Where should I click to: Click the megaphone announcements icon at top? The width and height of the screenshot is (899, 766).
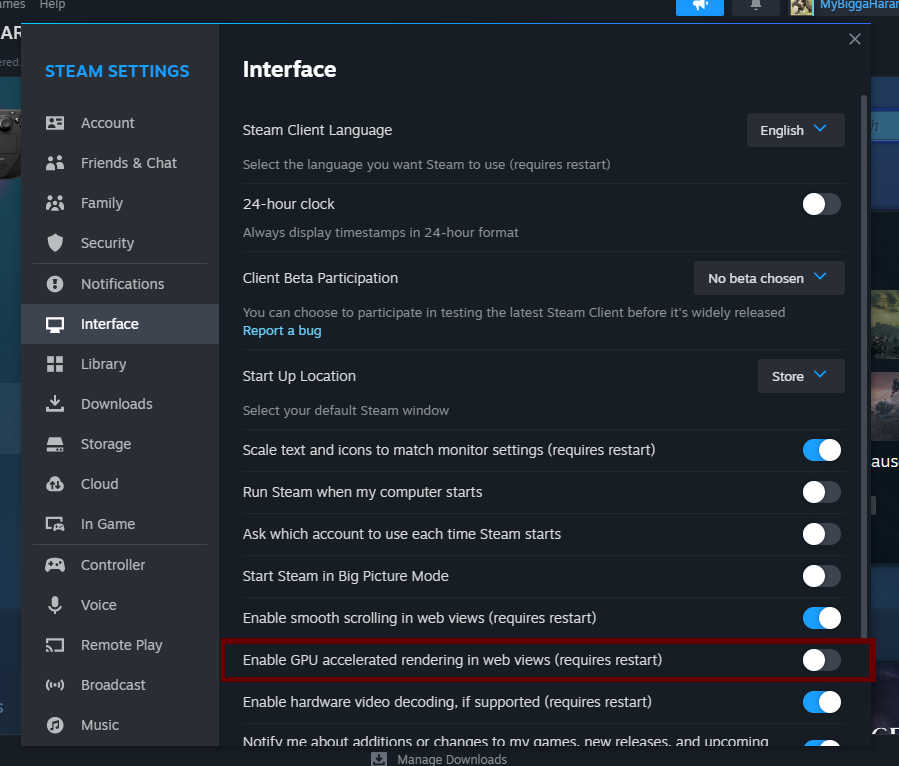pos(699,5)
